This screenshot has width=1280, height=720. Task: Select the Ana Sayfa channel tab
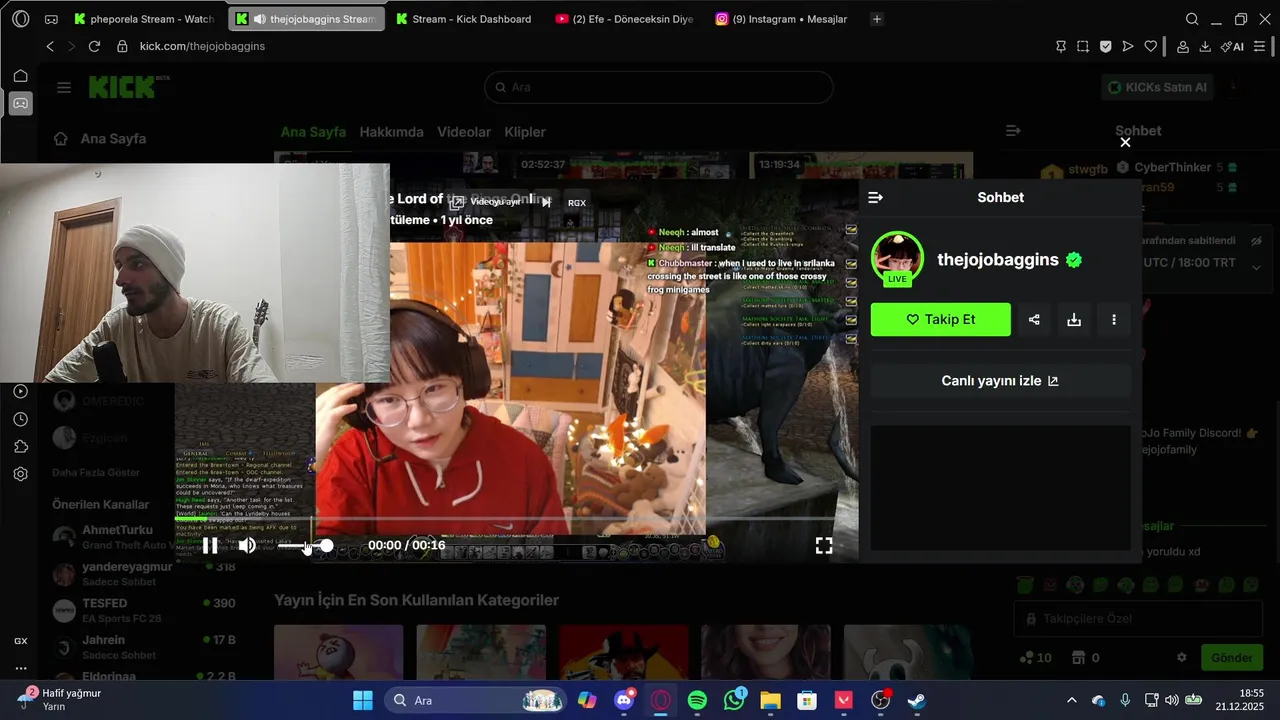pos(313,132)
